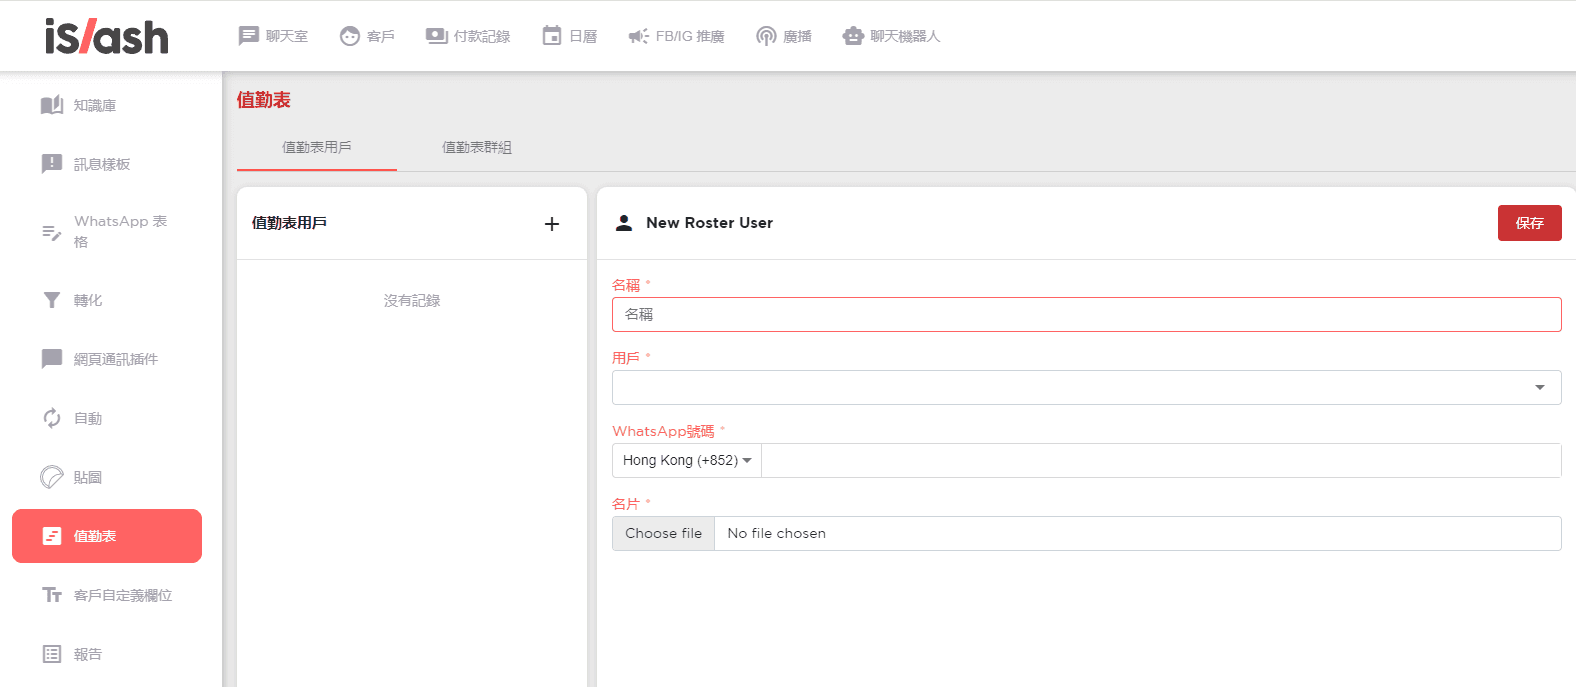Select 值勤表 in the sidebar
This screenshot has height=687, width=1576.
(x=107, y=536)
